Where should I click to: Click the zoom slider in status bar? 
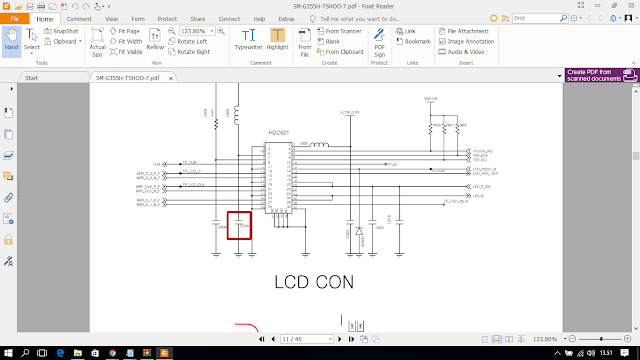click(x=600, y=339)
